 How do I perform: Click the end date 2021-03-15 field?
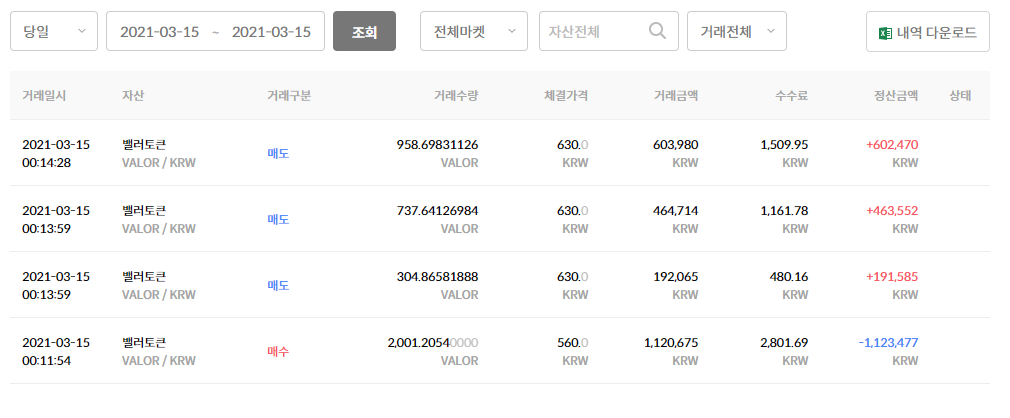point(271,32)
